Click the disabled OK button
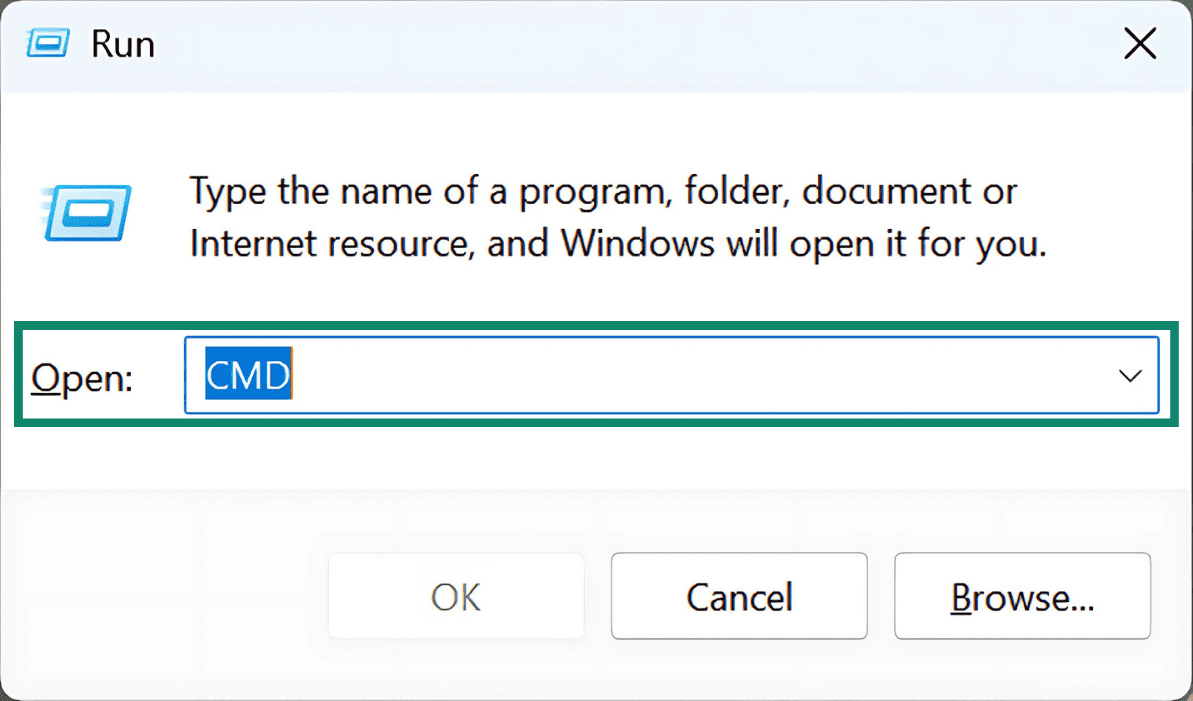Viewport: 1193px width, 701px height. coord(455,596)
